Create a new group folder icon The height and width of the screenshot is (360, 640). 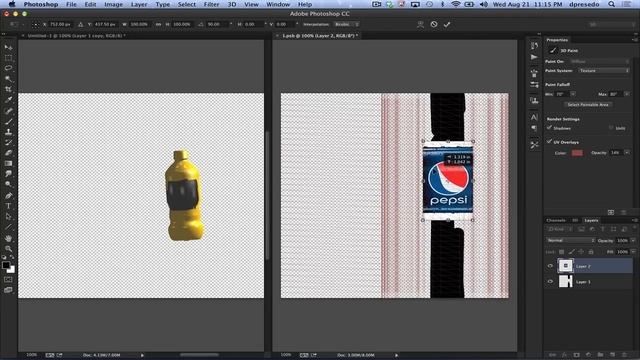click(600, 355)
